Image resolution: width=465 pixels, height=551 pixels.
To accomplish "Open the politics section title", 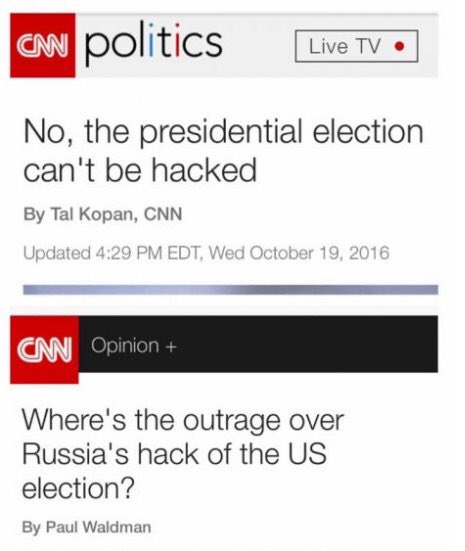I will click(154, 43).
